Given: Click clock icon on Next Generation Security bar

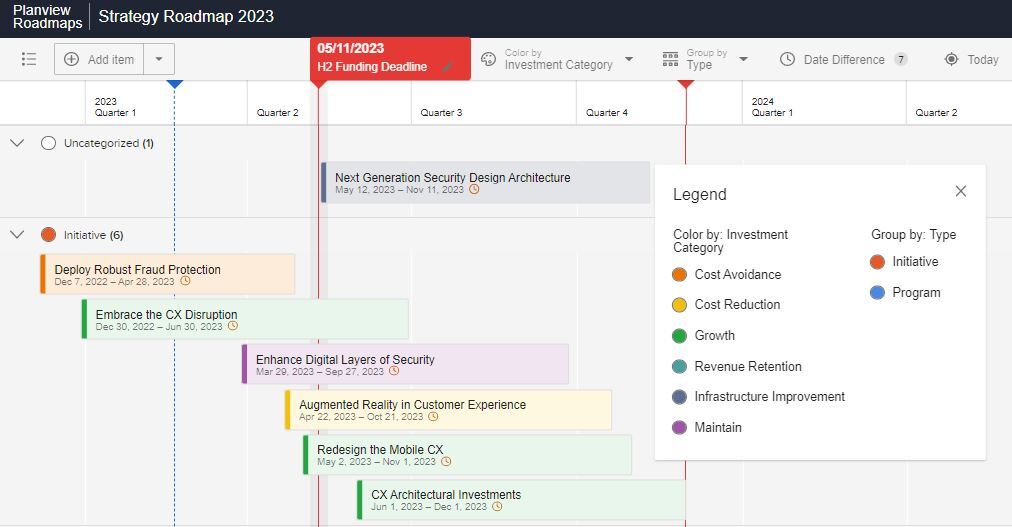Looking at the screenshot, I should click(x=474, y=189).
